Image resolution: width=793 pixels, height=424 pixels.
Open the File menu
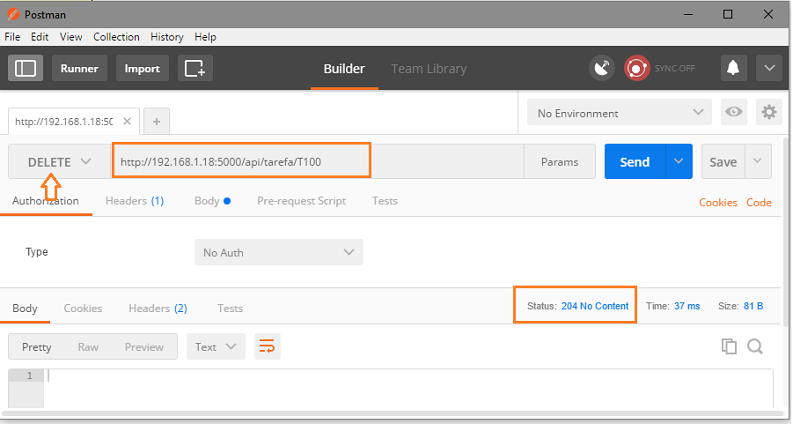pyautogui.click(x=12, y=37)
